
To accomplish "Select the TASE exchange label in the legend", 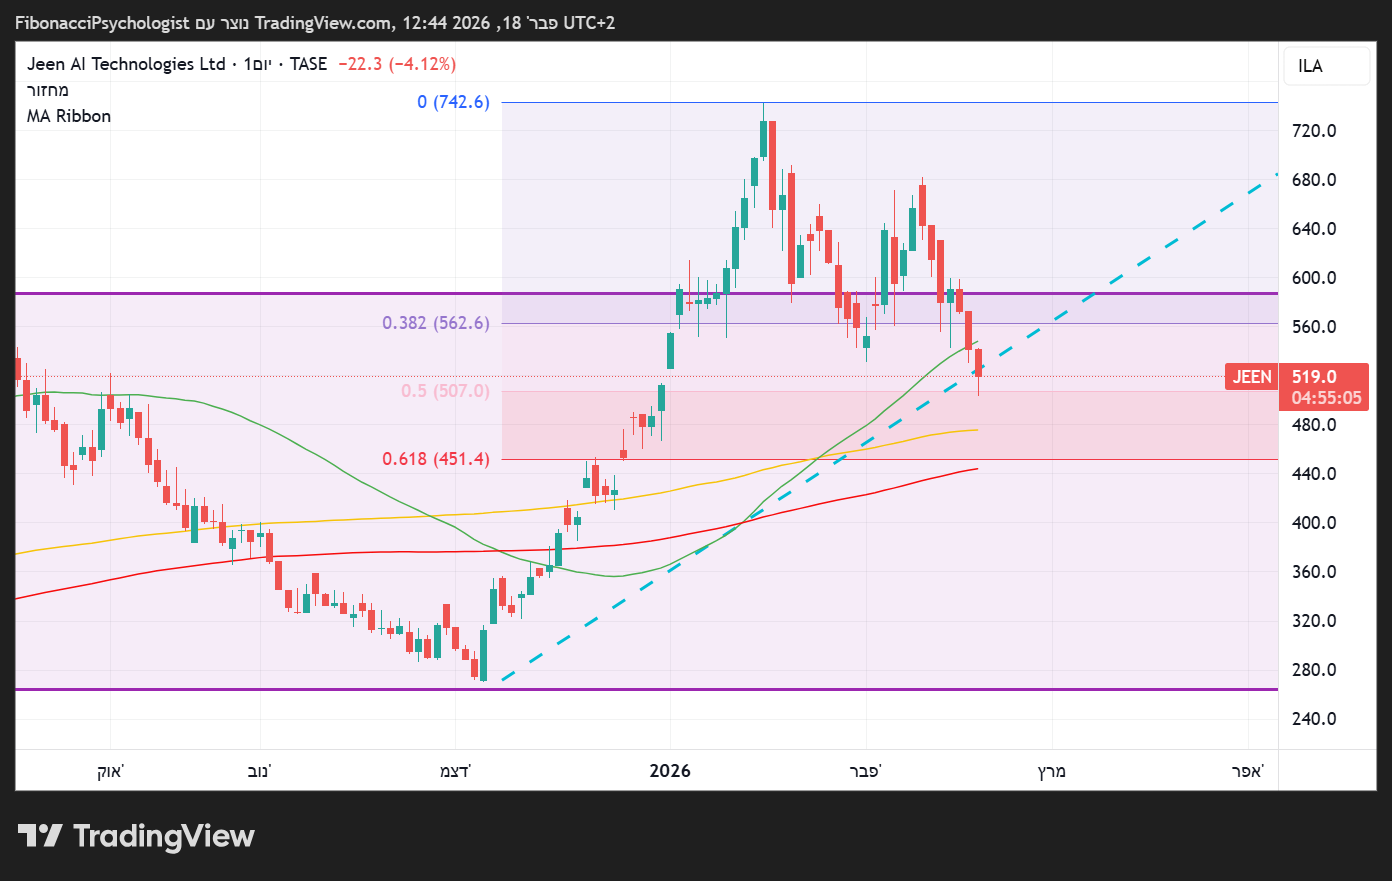I will 308,64.
